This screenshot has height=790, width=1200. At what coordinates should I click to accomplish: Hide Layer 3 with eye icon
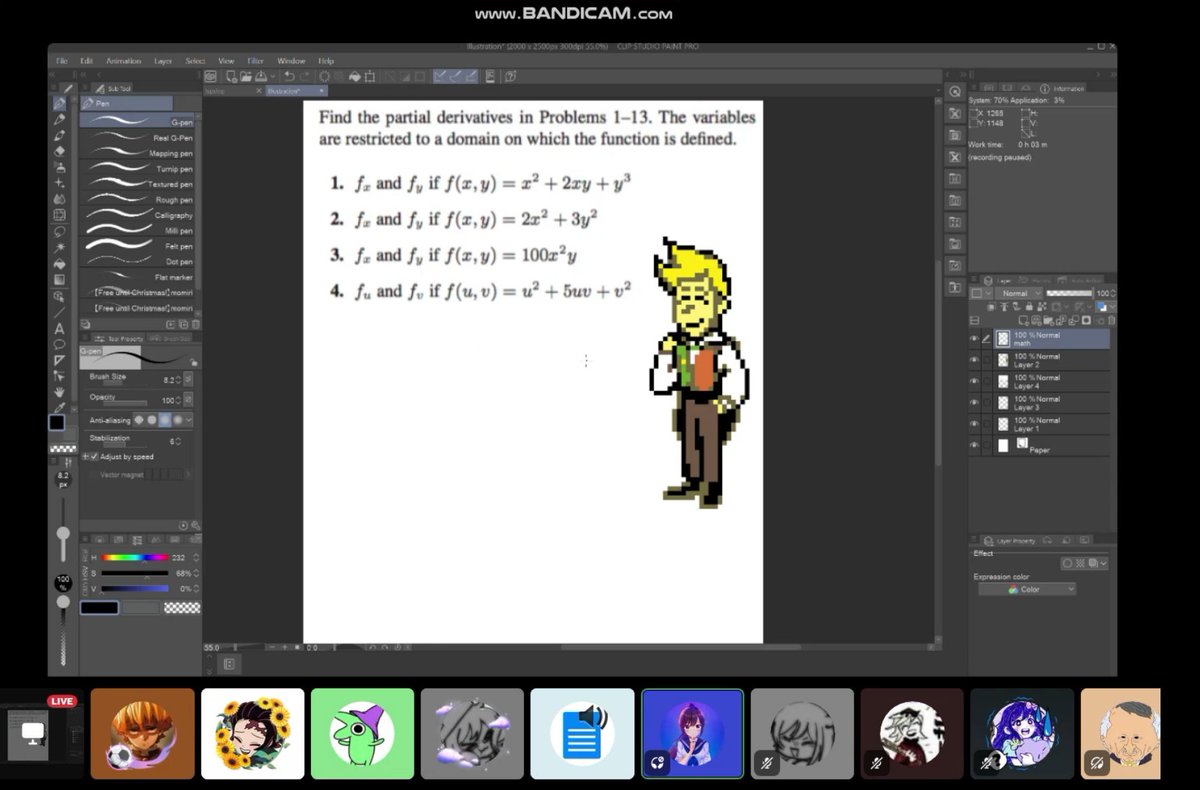point(974,402)
